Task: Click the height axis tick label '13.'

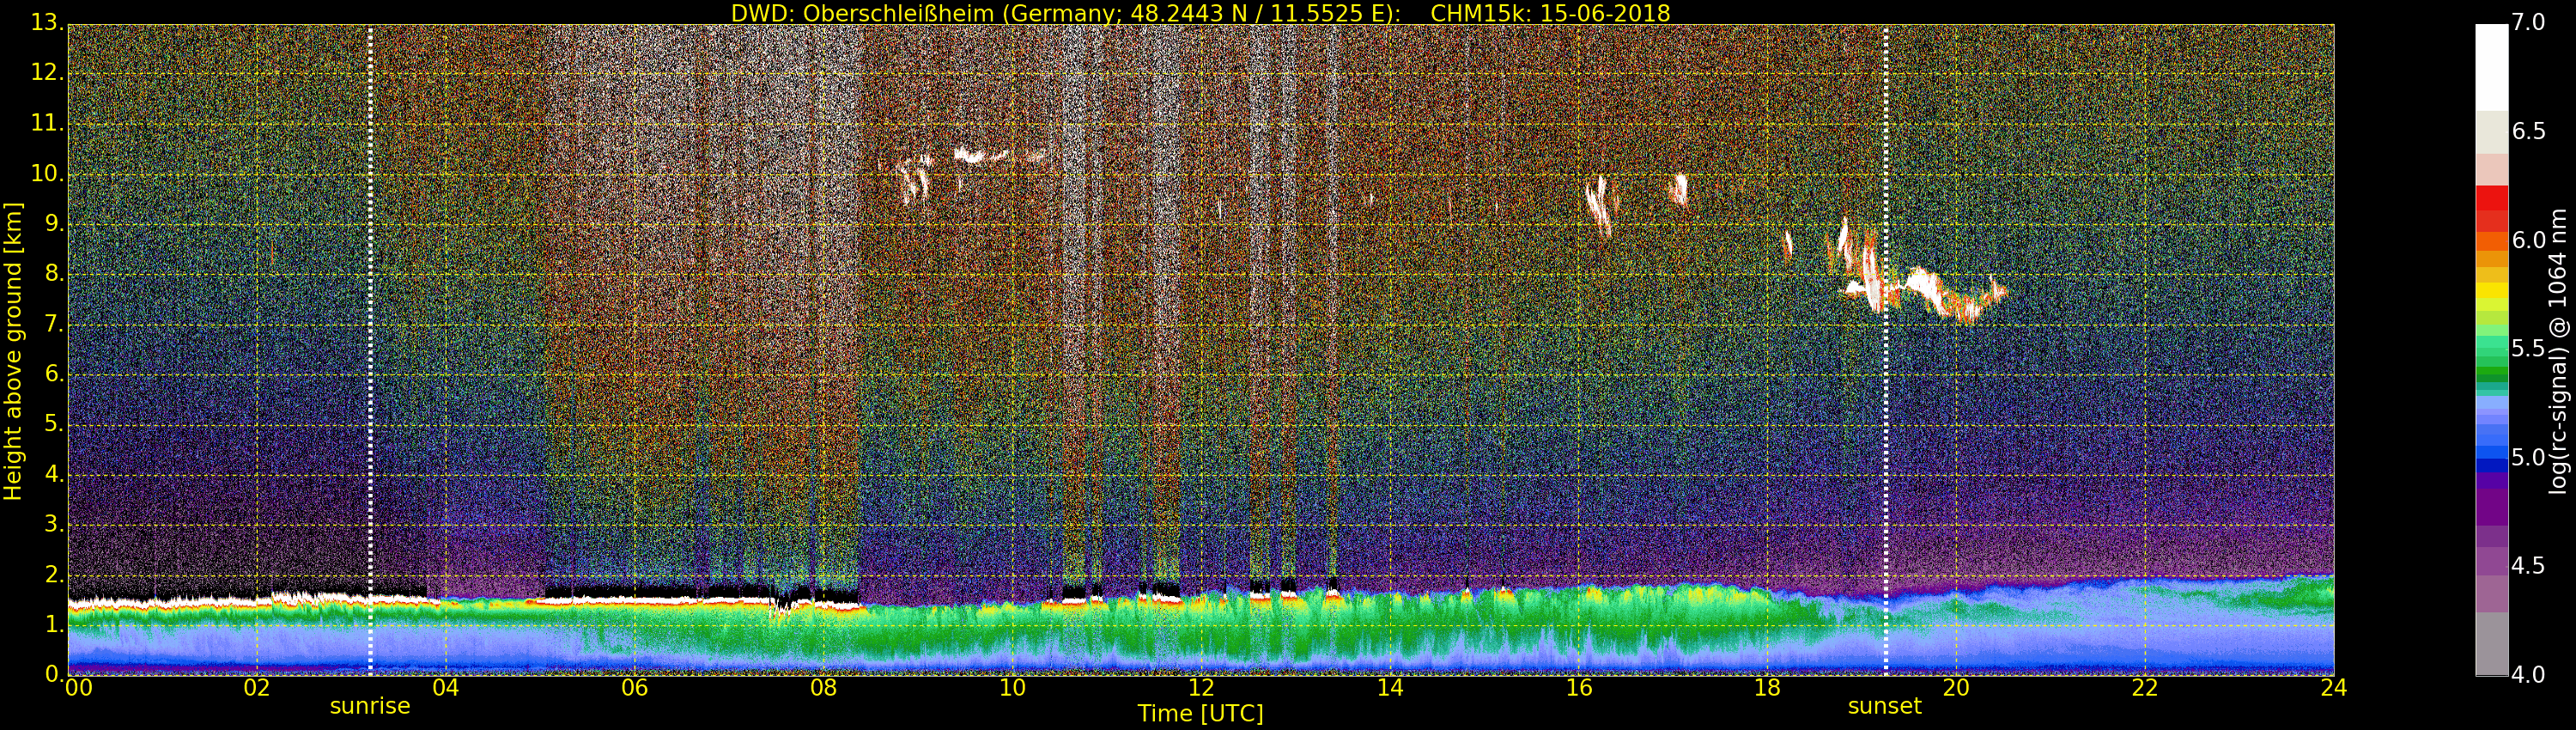Action: click(x=47, y=23)
